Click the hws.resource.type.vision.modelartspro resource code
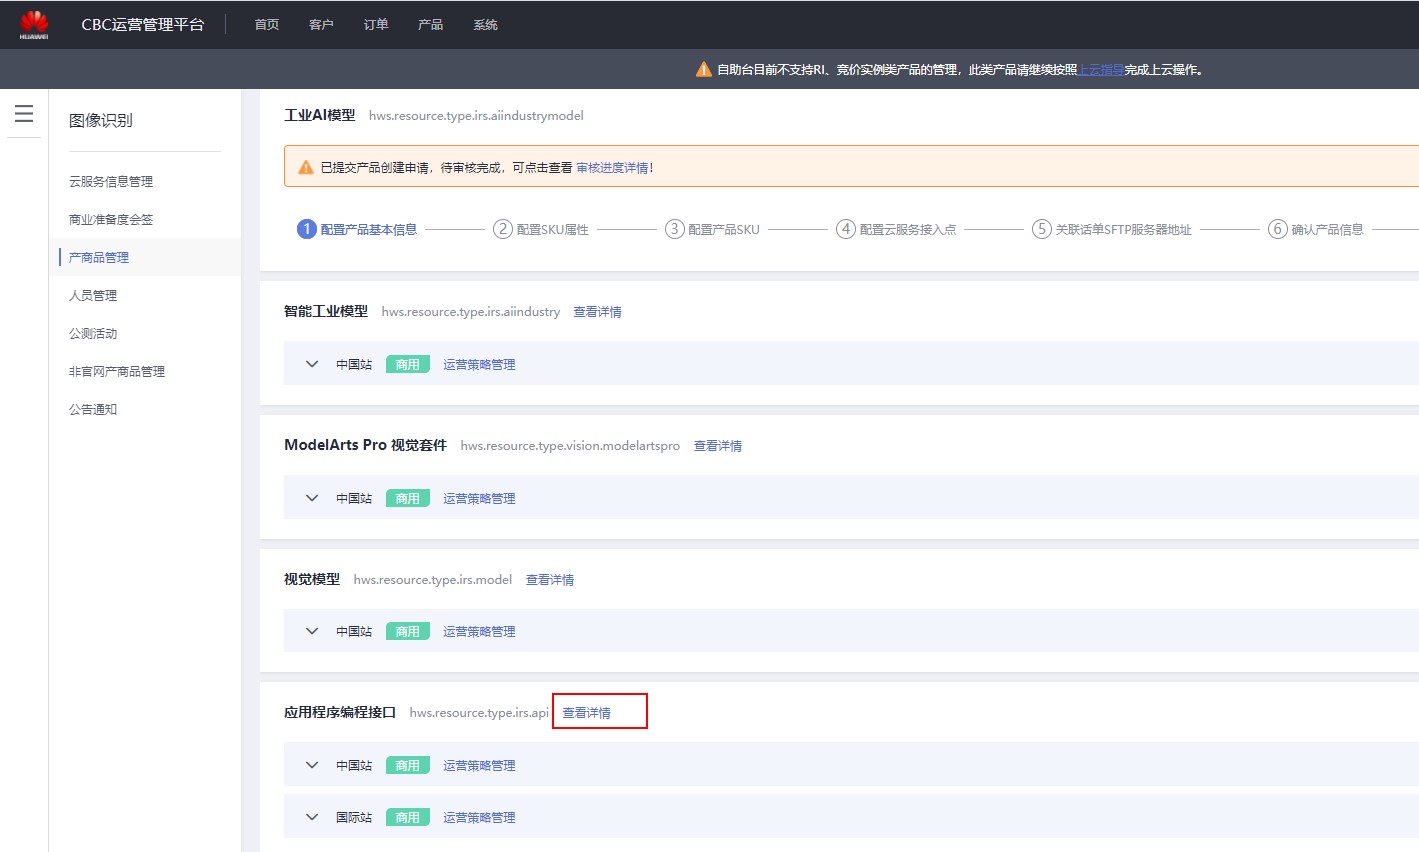1419x852 pixels. [570, 446]
